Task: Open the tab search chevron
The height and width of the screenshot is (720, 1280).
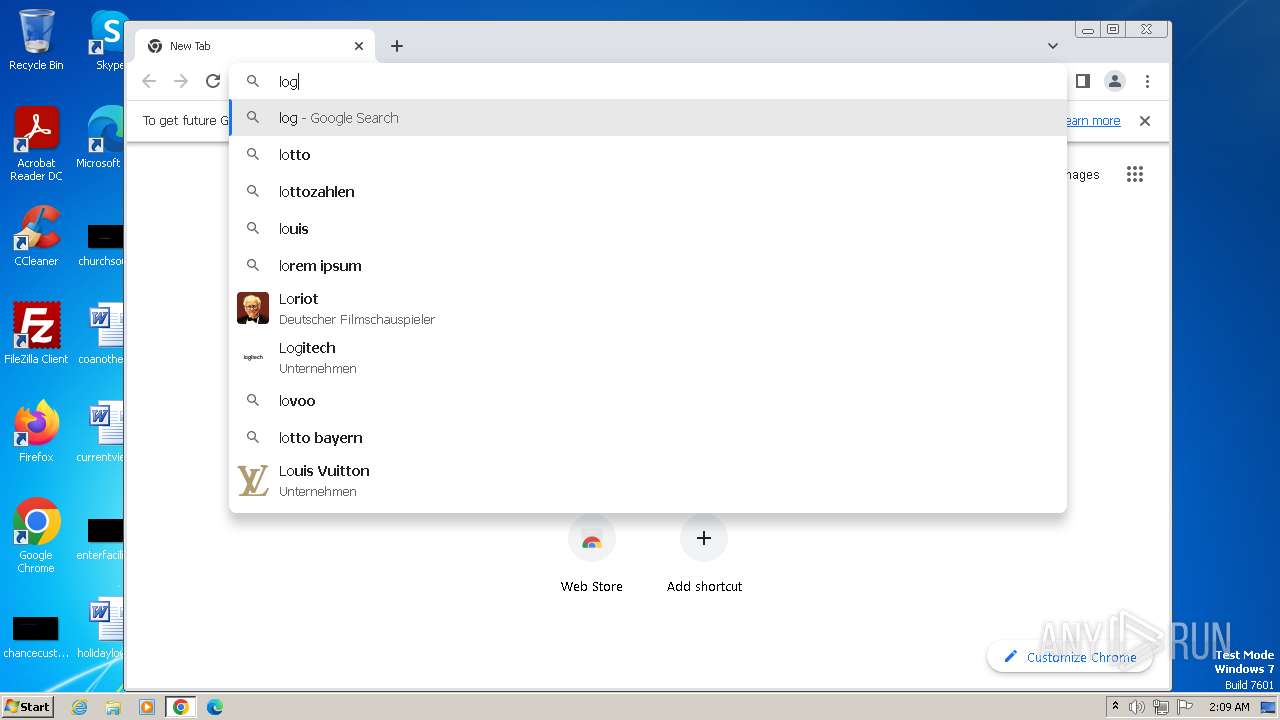Action: (x=1053, y=46)
